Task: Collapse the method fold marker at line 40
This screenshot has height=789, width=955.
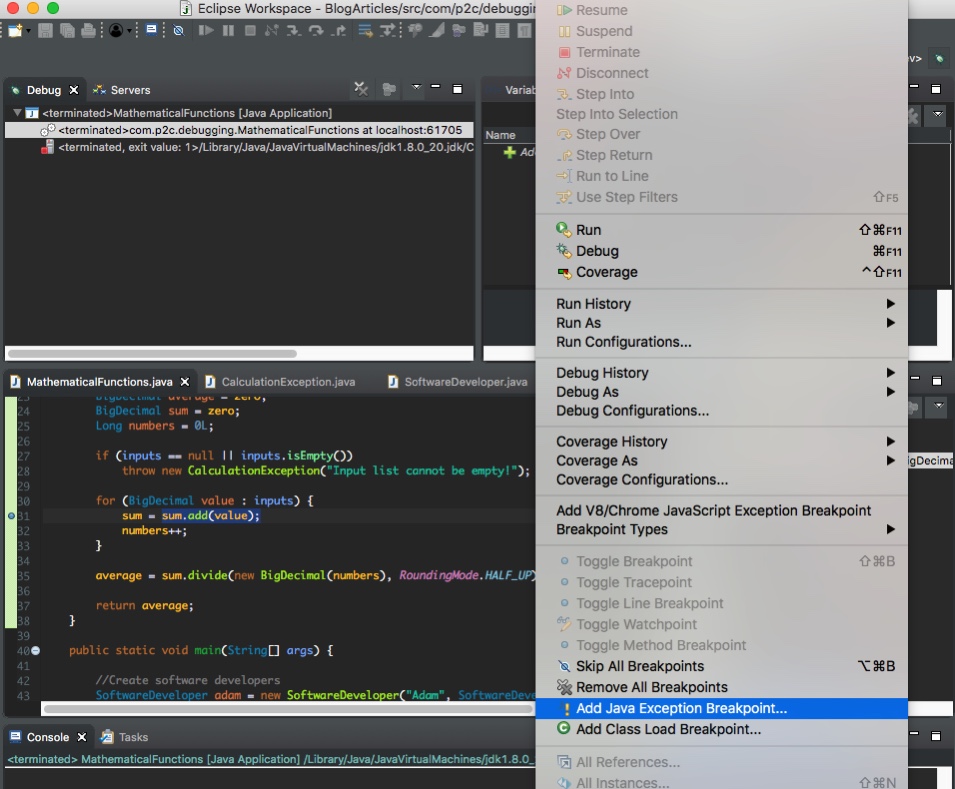Action: [36, 650]
